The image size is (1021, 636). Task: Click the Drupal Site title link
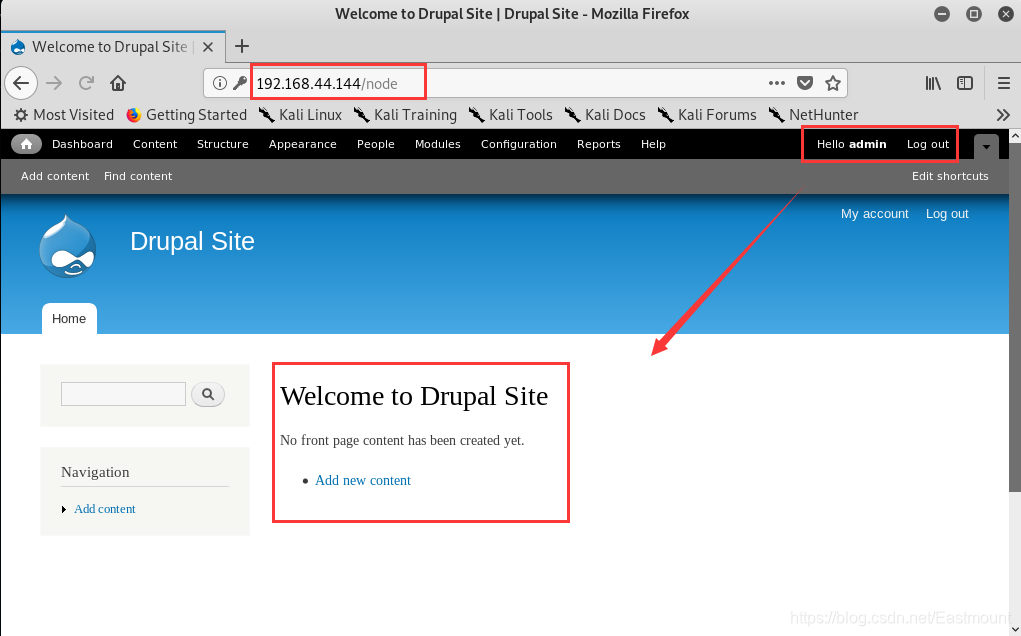tap(192, 242)
